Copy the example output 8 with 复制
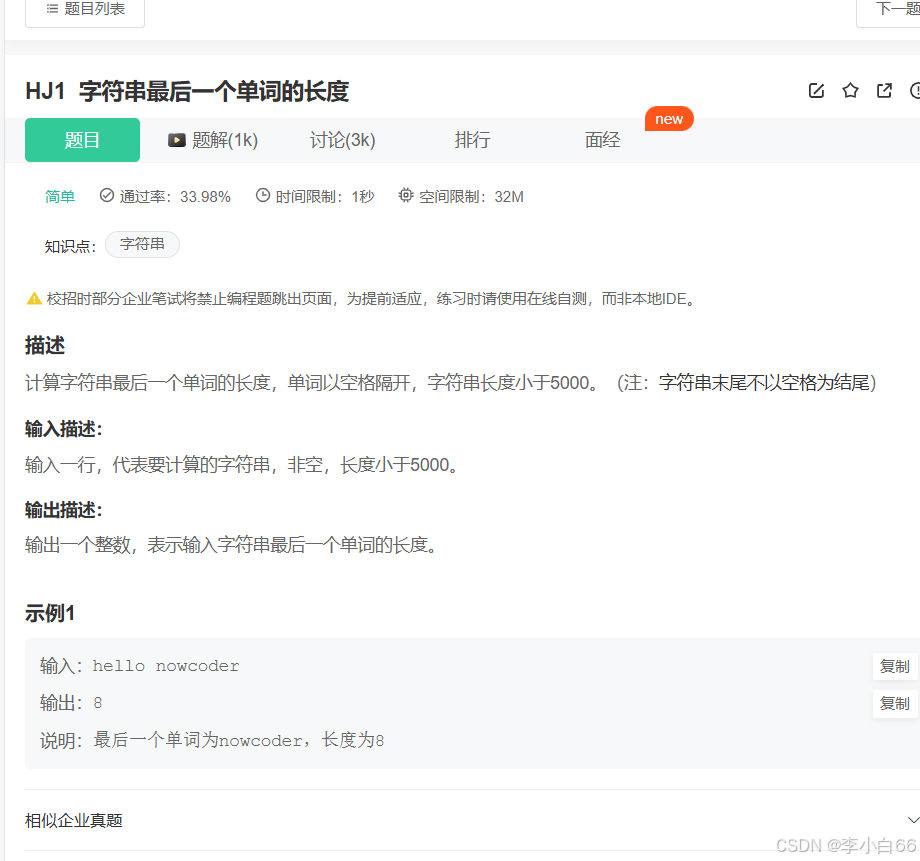Screen dimensions: 920x861 pyautogui.click(x=894, y=703)
